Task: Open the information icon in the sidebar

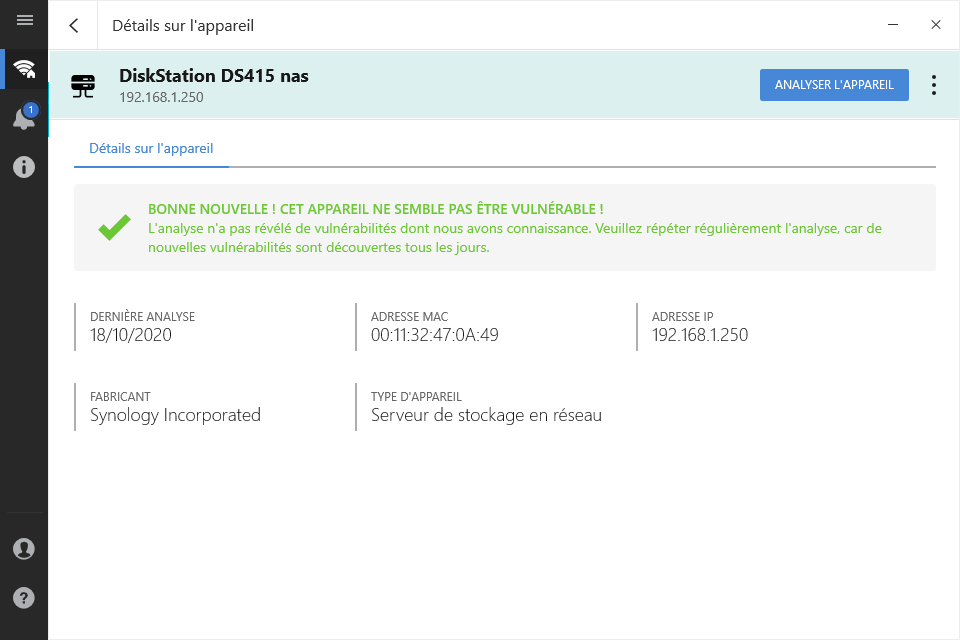Action: click(24, 167)
